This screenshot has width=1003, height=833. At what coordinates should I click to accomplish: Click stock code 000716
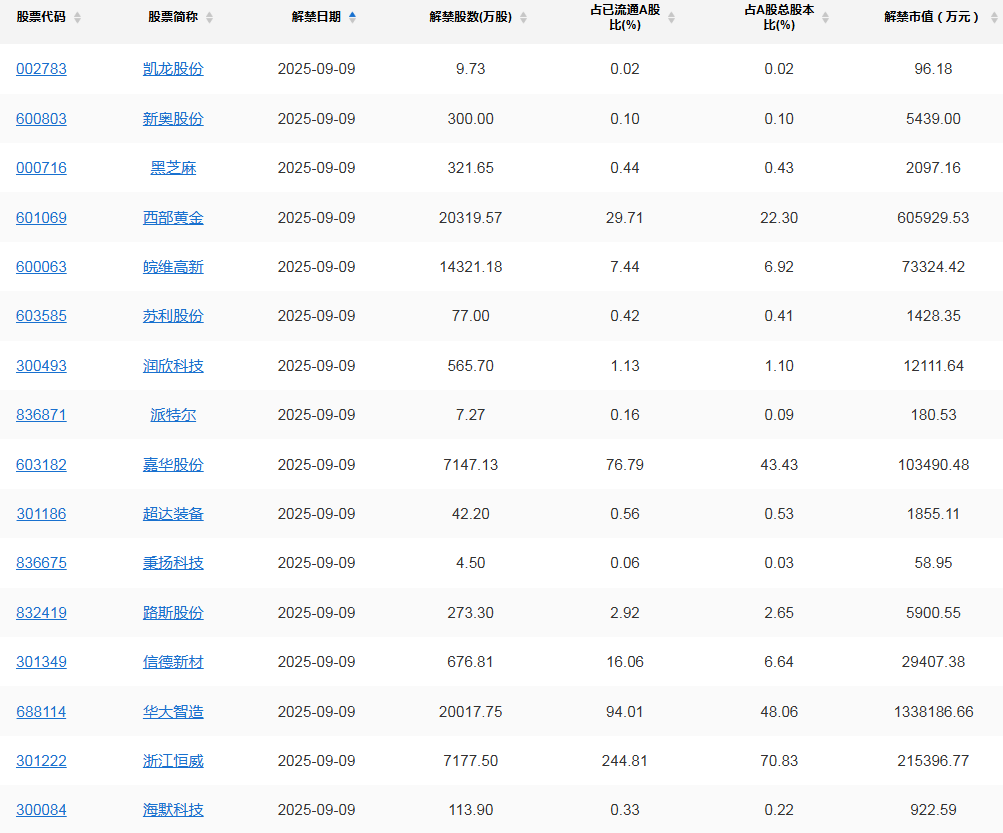click(x=41, y=168)
